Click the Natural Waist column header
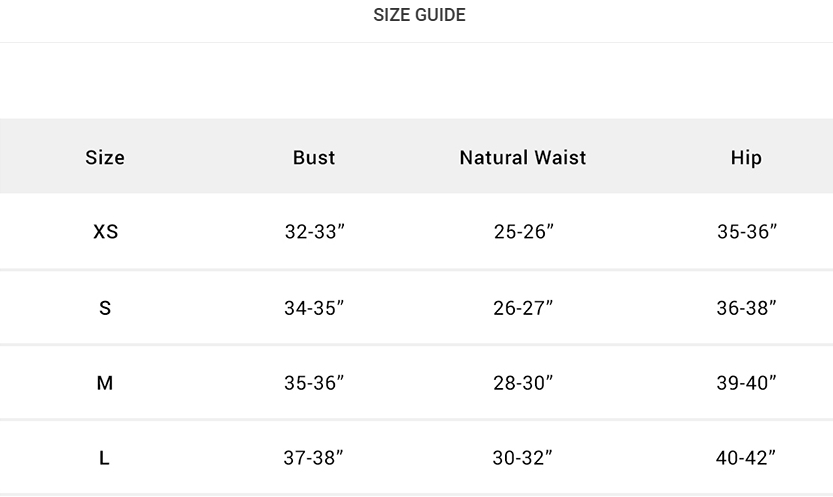Image resolution: width=833 pixels, height=497 pixels. (x=523, y=157)
